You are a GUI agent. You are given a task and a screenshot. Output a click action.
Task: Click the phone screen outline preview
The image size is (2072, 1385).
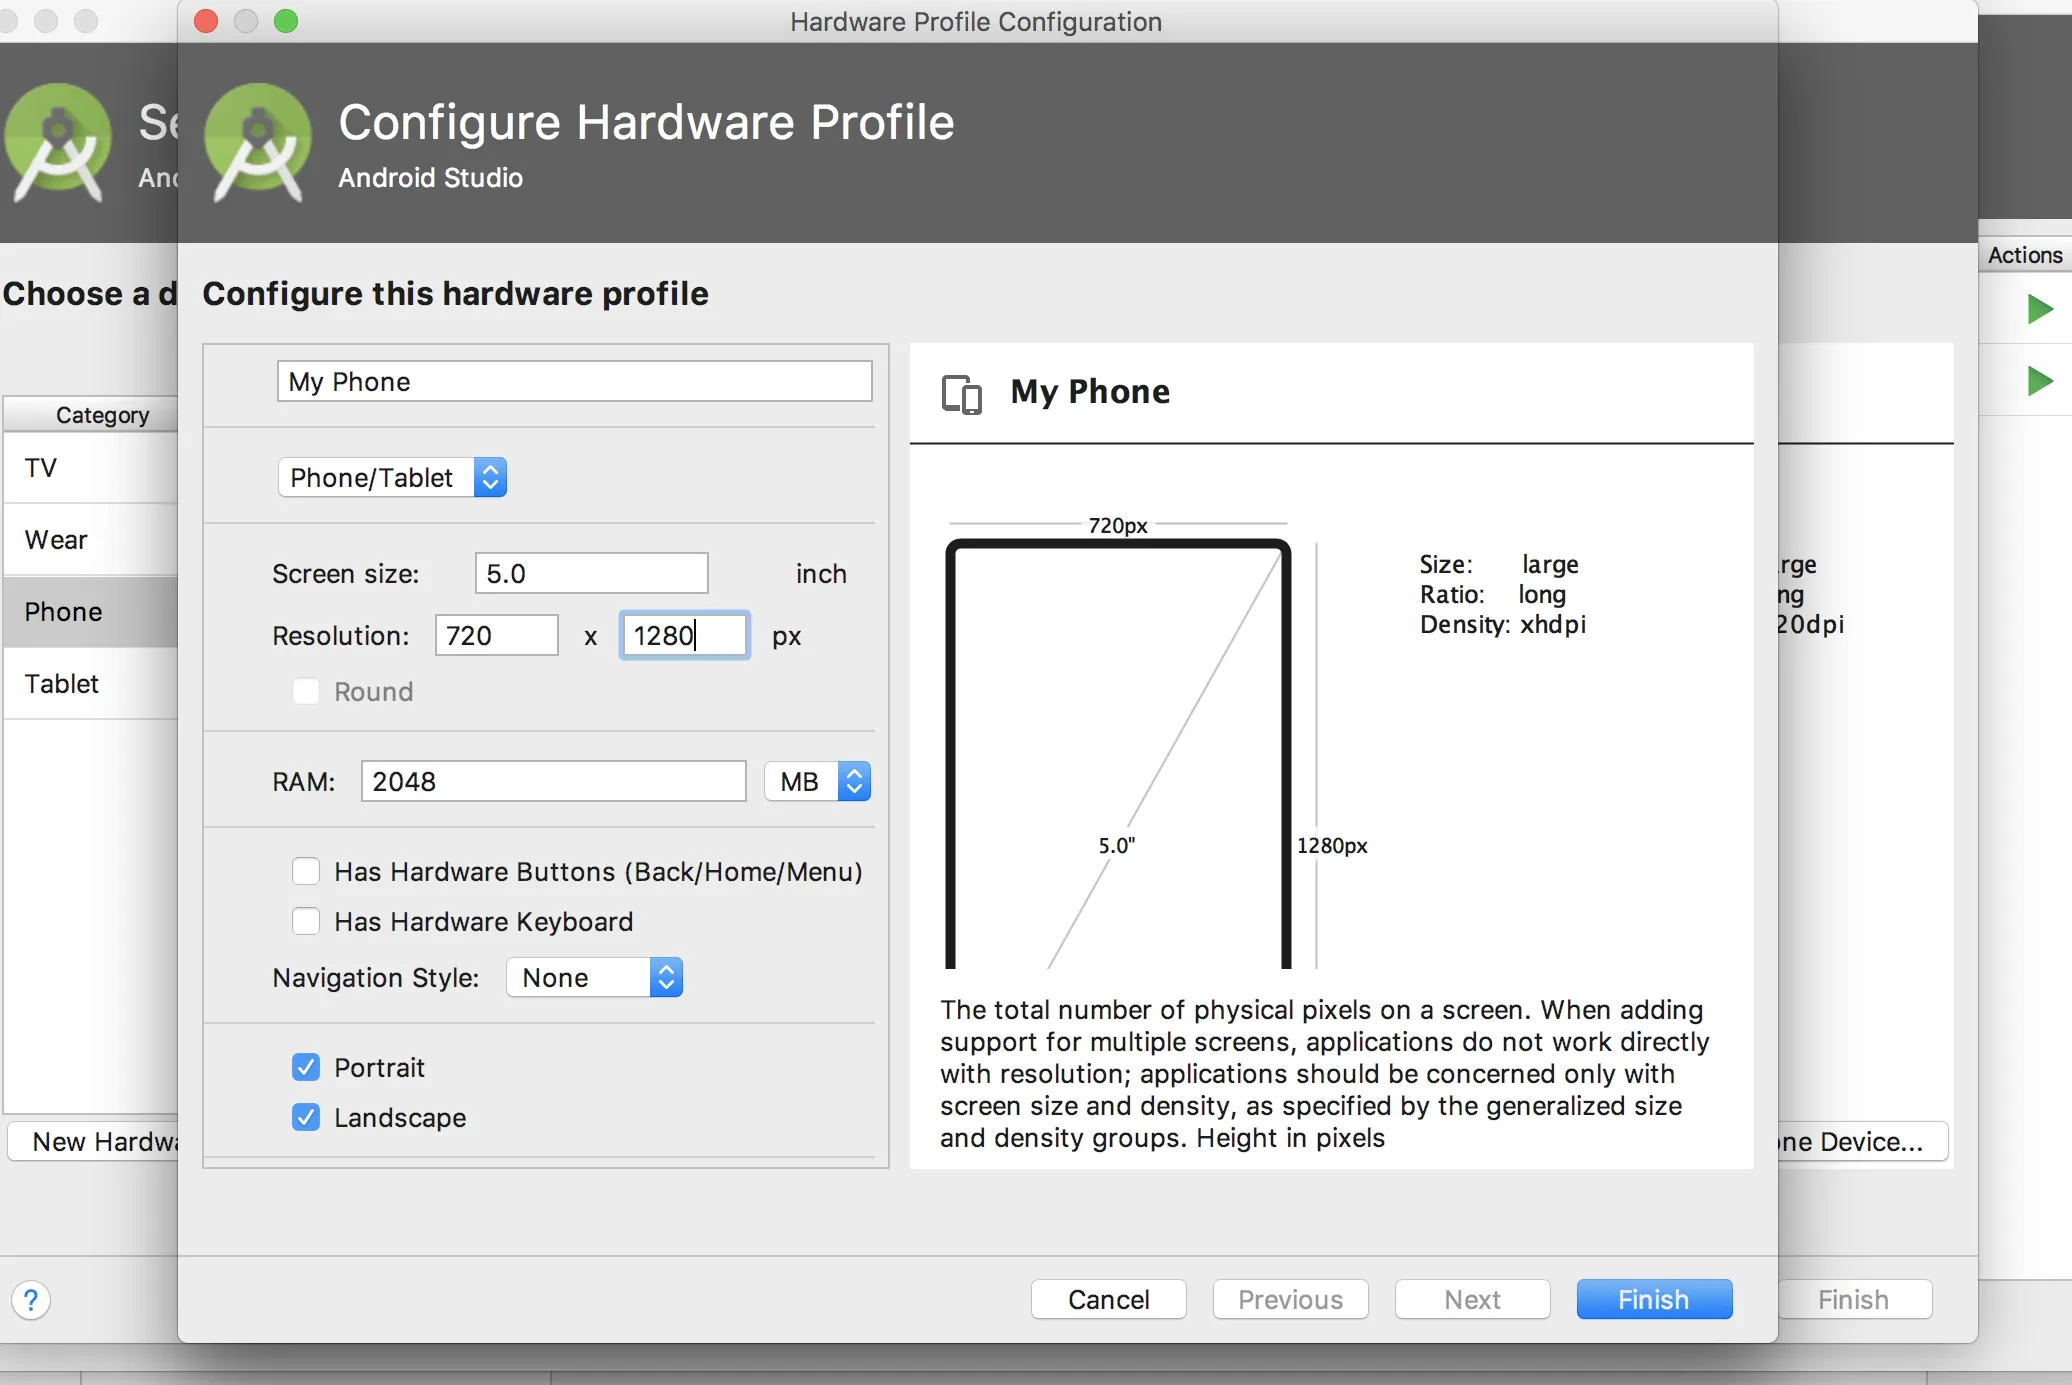[x=1117, y=750]
